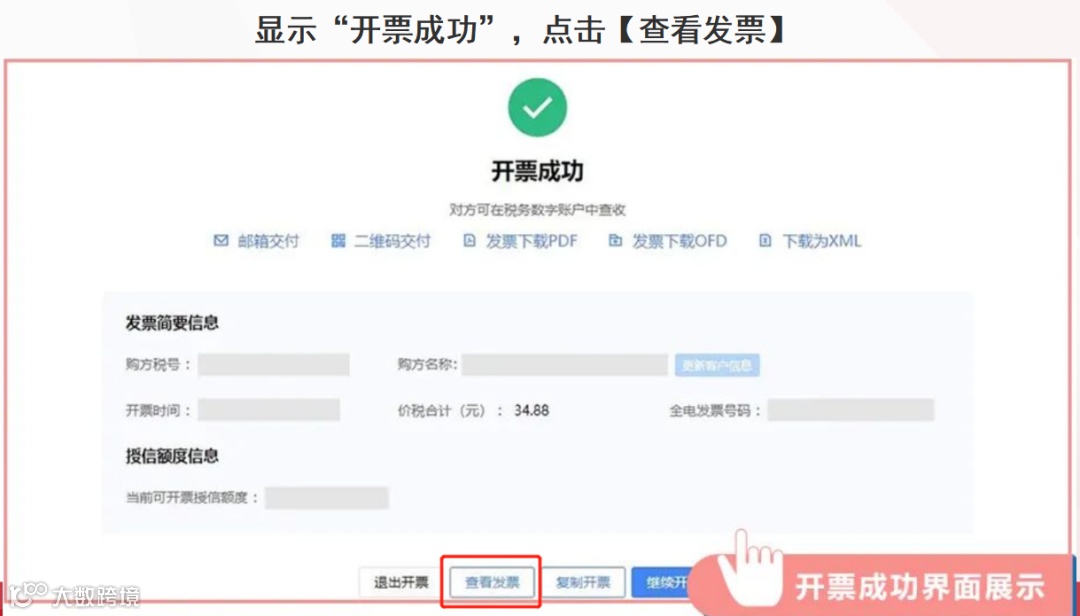
Task: Click the PDF download icon
Action: 470,240
